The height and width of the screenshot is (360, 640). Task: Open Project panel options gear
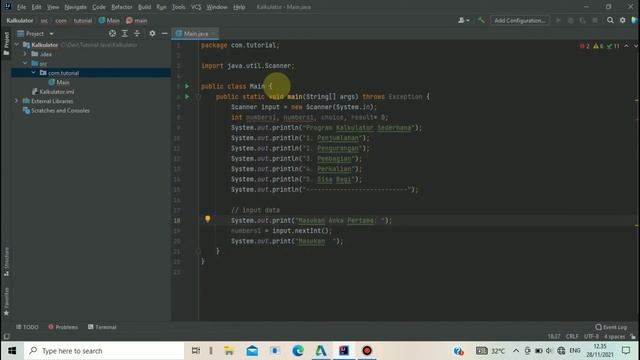pyautogui.click(x=152, y=33)
